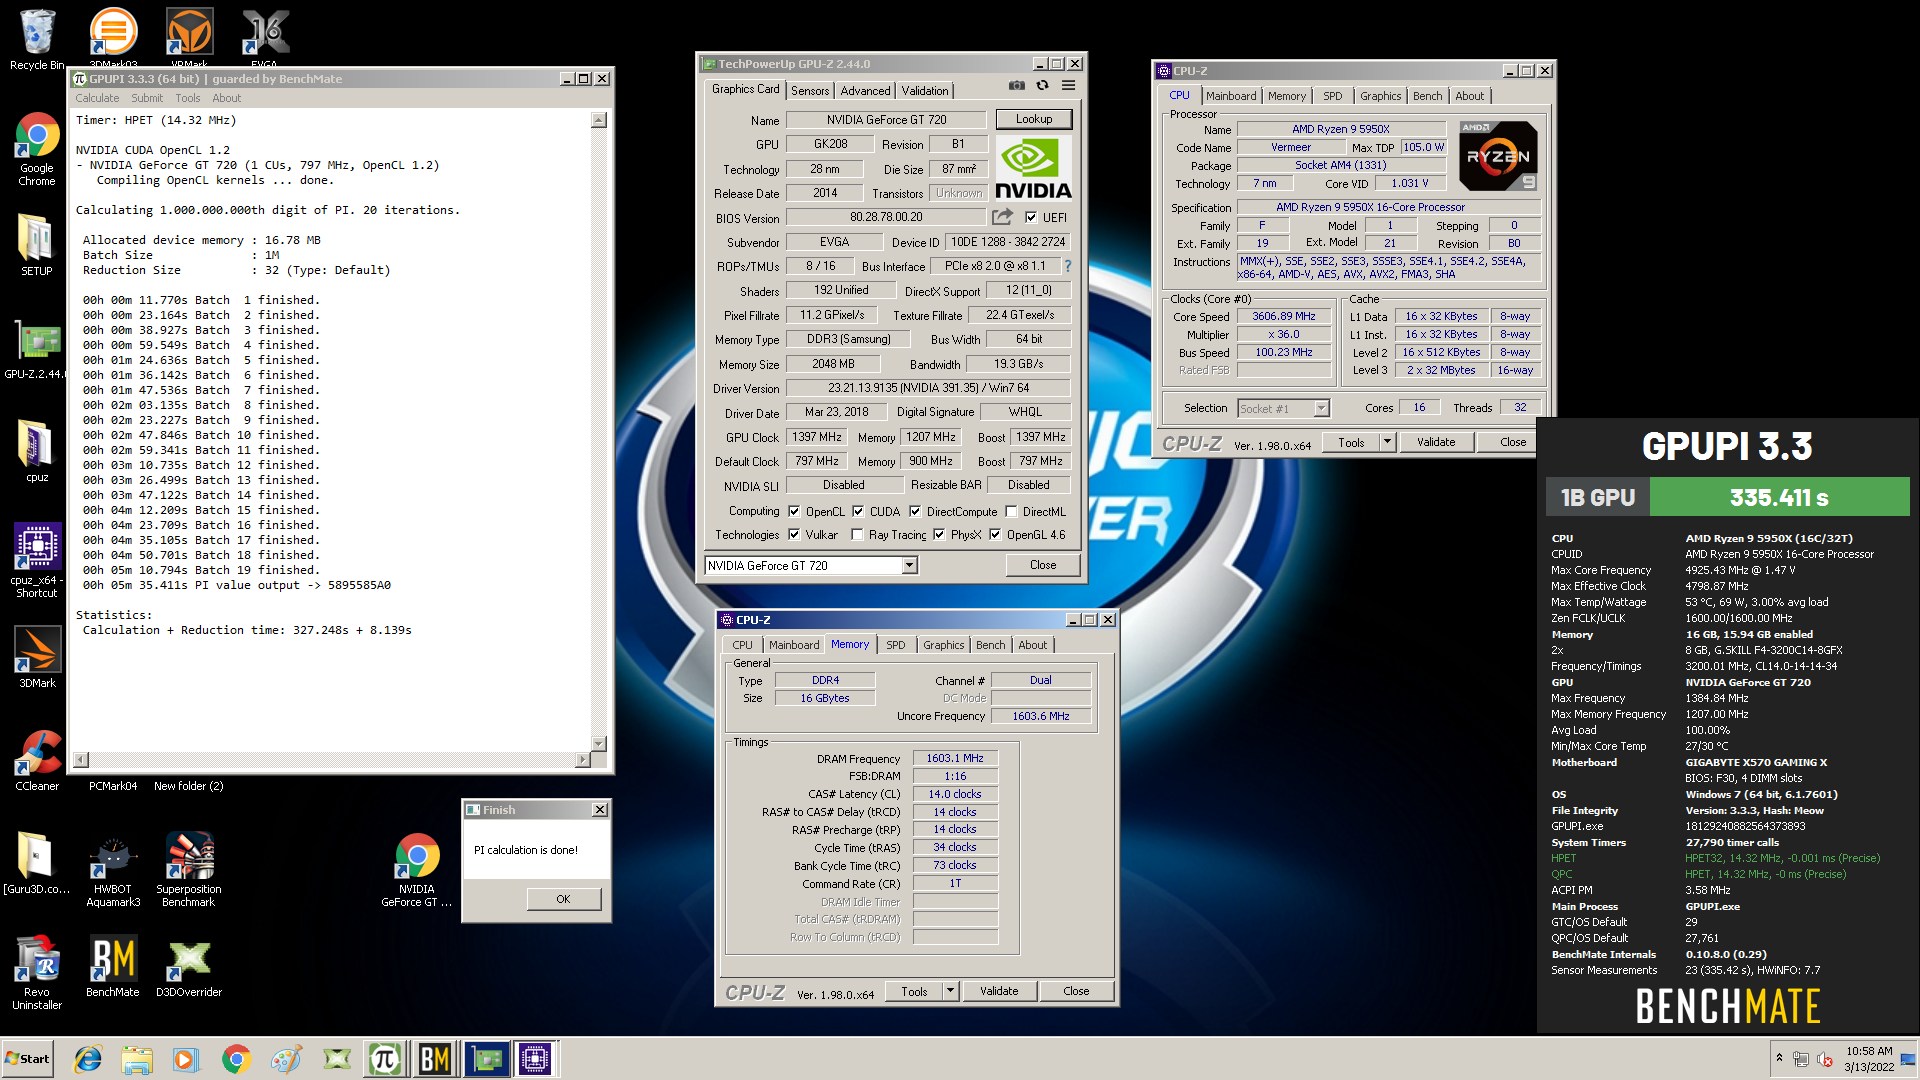Toggle Ray Tracing checkbox in GPU-Z
This screenshot has width=1920, height=1080.
[857, 535]
